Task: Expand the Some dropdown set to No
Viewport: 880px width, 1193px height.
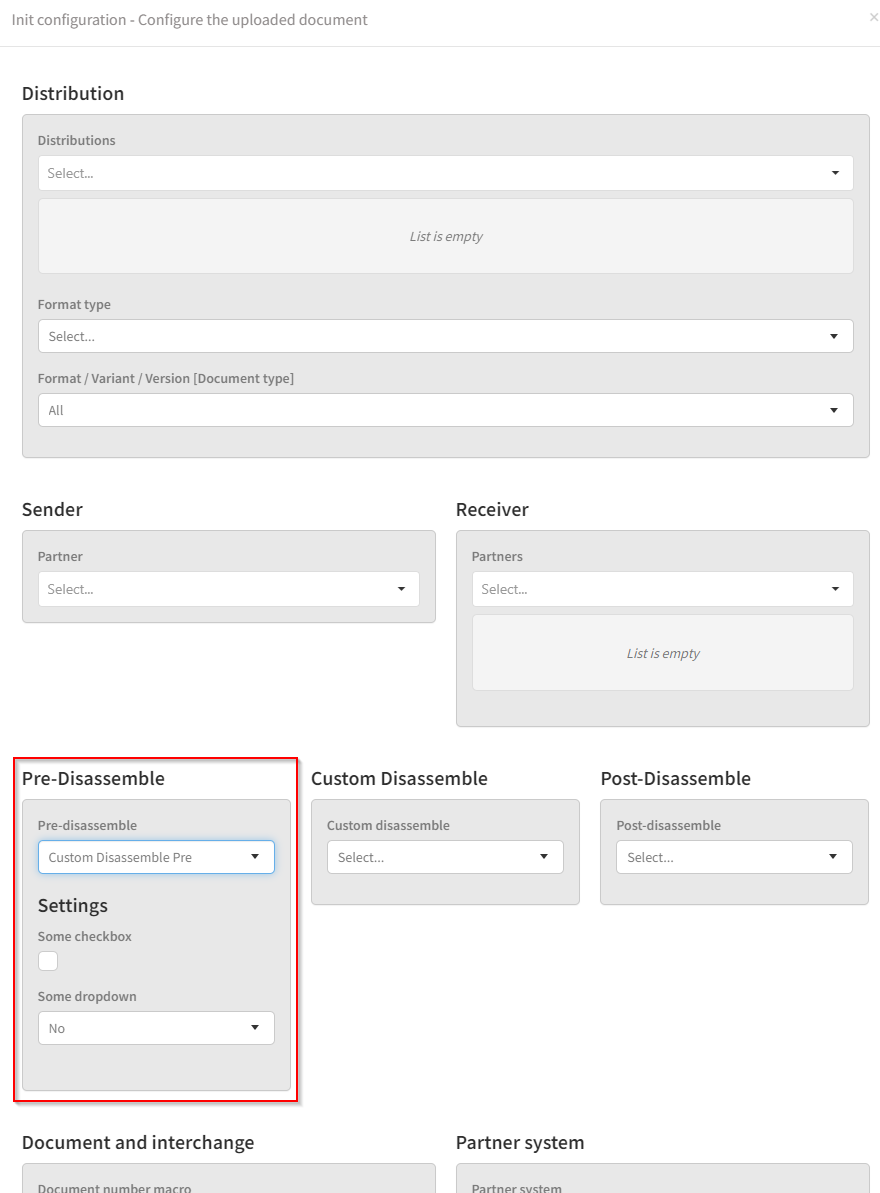Action: point(156,1028)
